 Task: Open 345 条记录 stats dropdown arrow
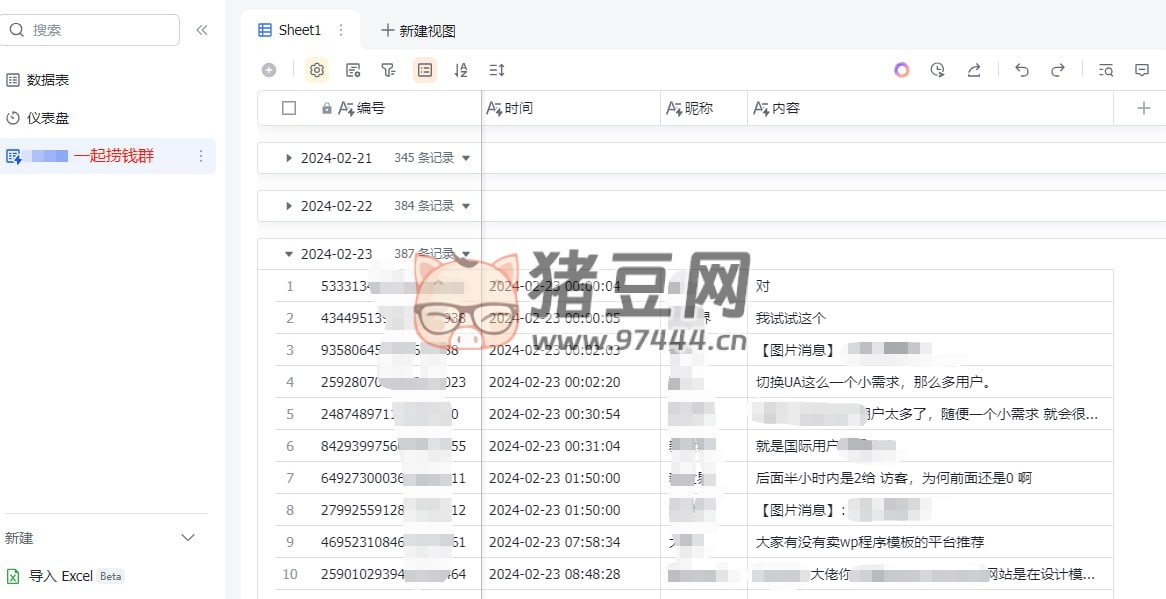click(x=466, y=158)
